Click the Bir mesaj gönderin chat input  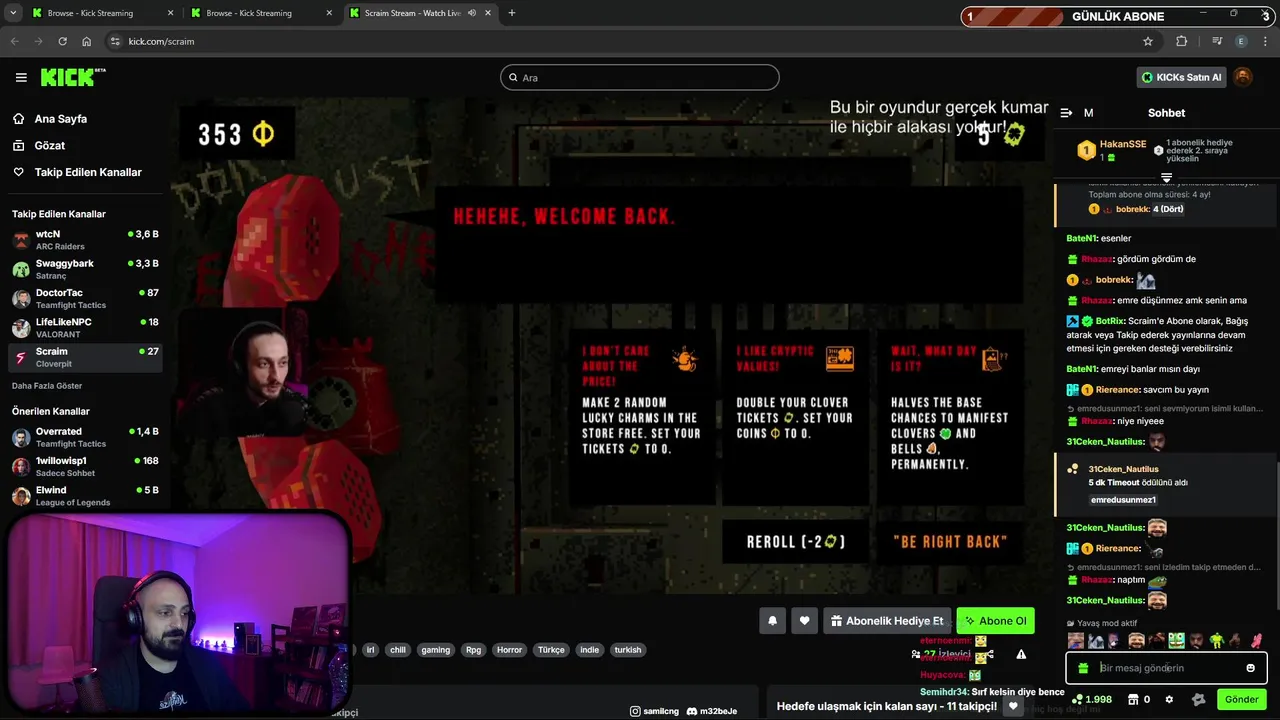click(x=1166, y=668)
